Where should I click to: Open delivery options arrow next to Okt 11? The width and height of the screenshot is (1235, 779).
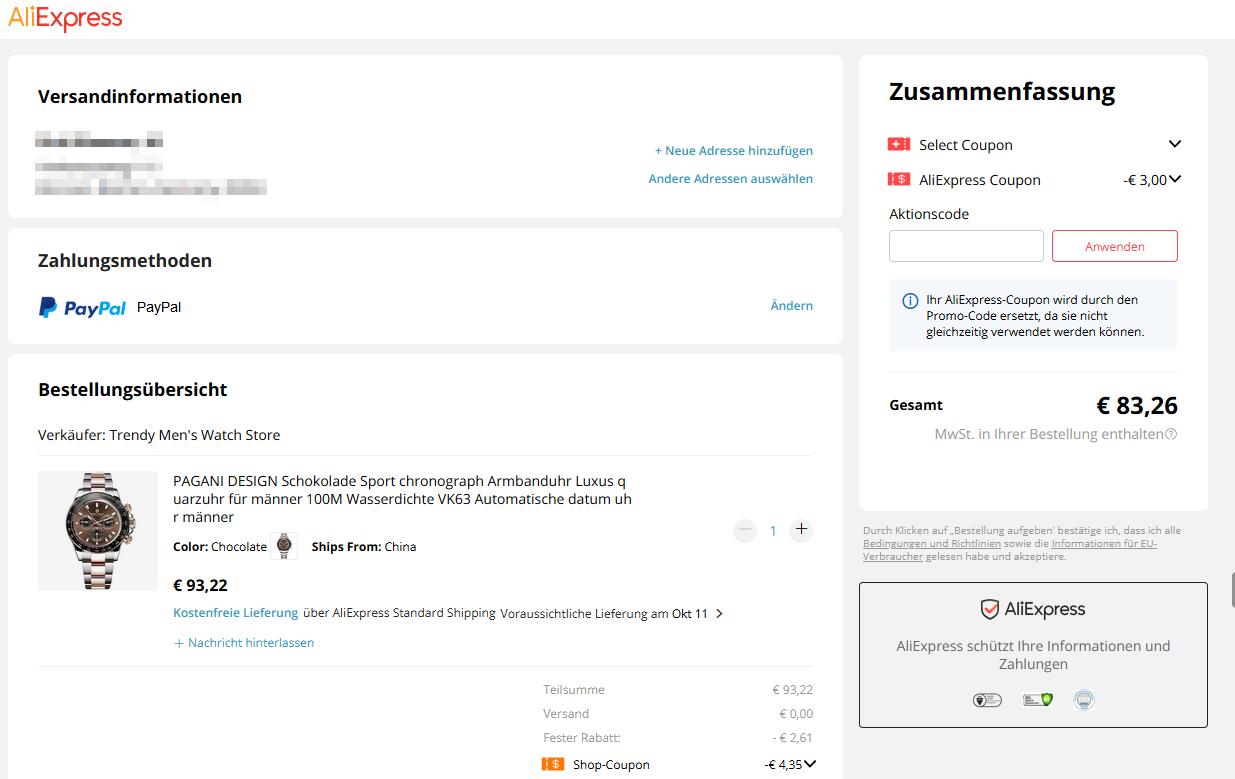point(719,614)
